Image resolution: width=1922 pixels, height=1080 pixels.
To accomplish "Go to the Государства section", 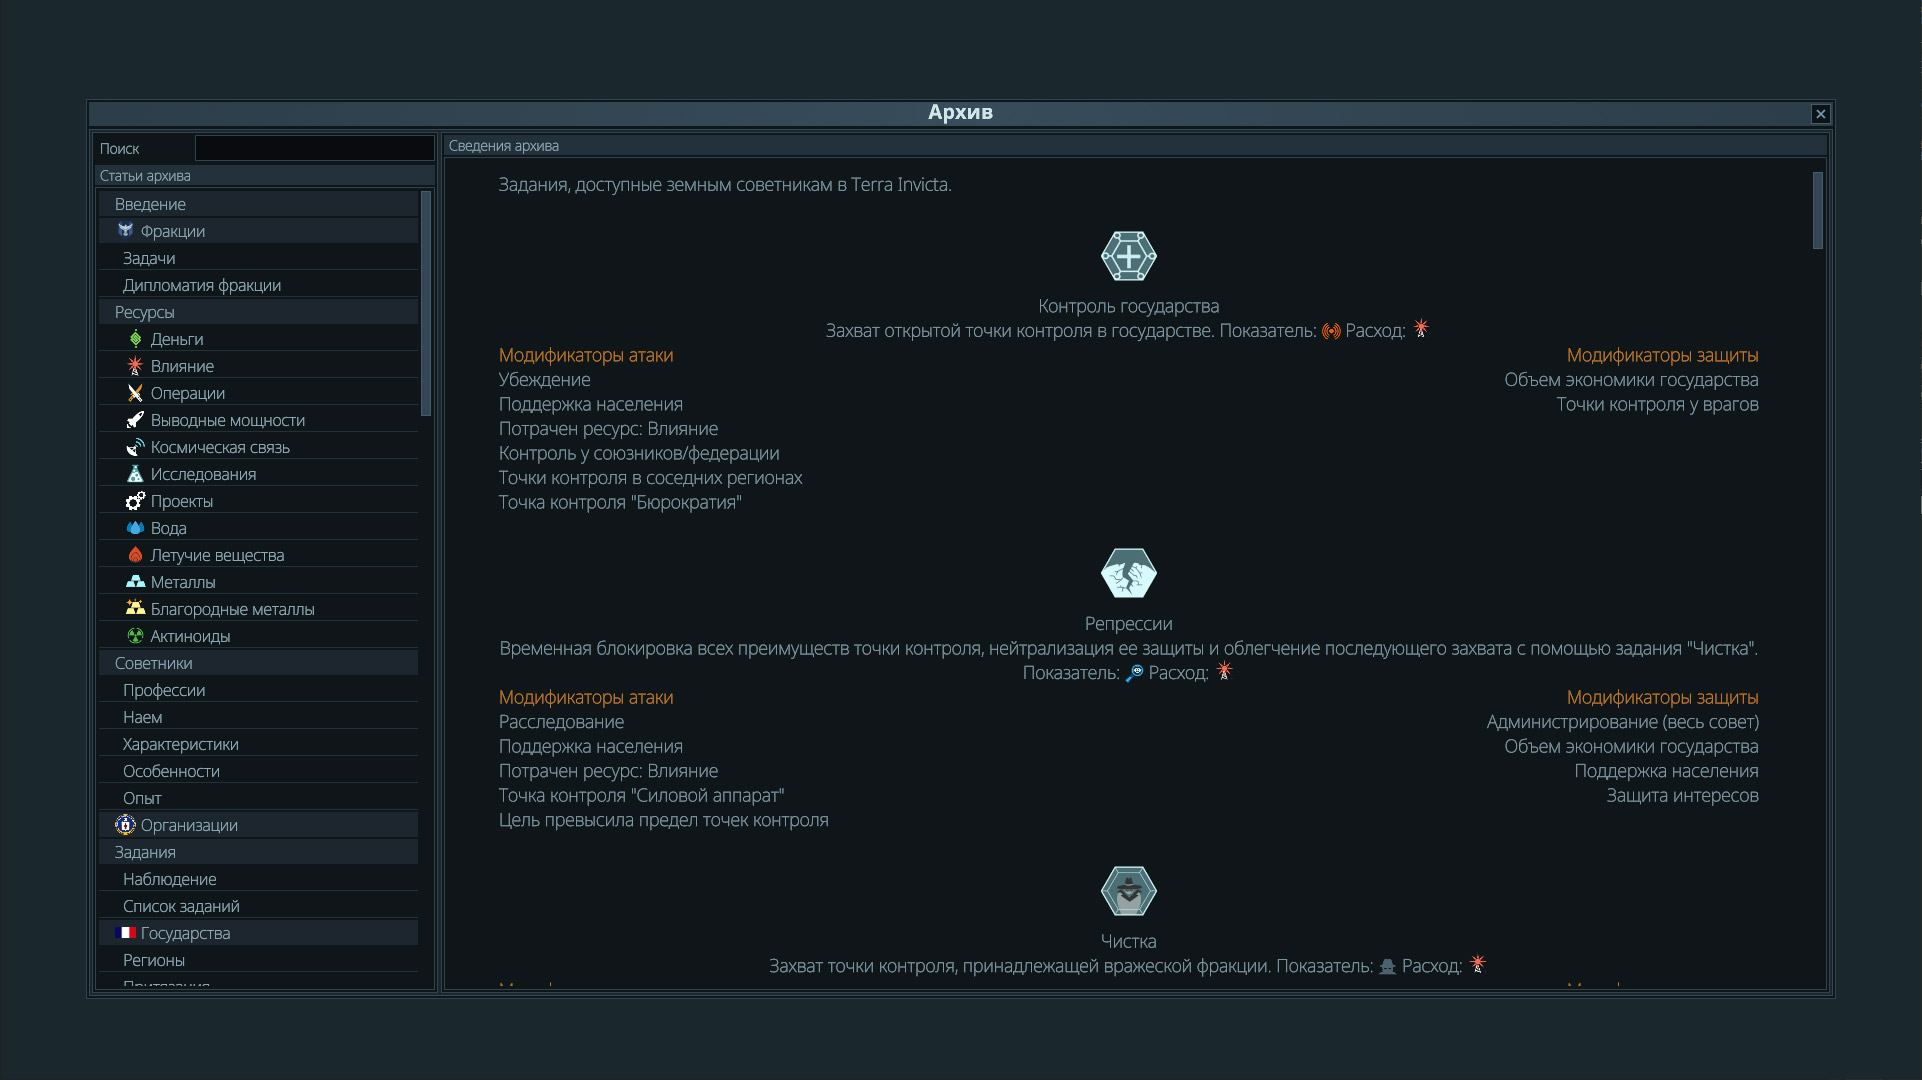I will (x=185, y=933).
